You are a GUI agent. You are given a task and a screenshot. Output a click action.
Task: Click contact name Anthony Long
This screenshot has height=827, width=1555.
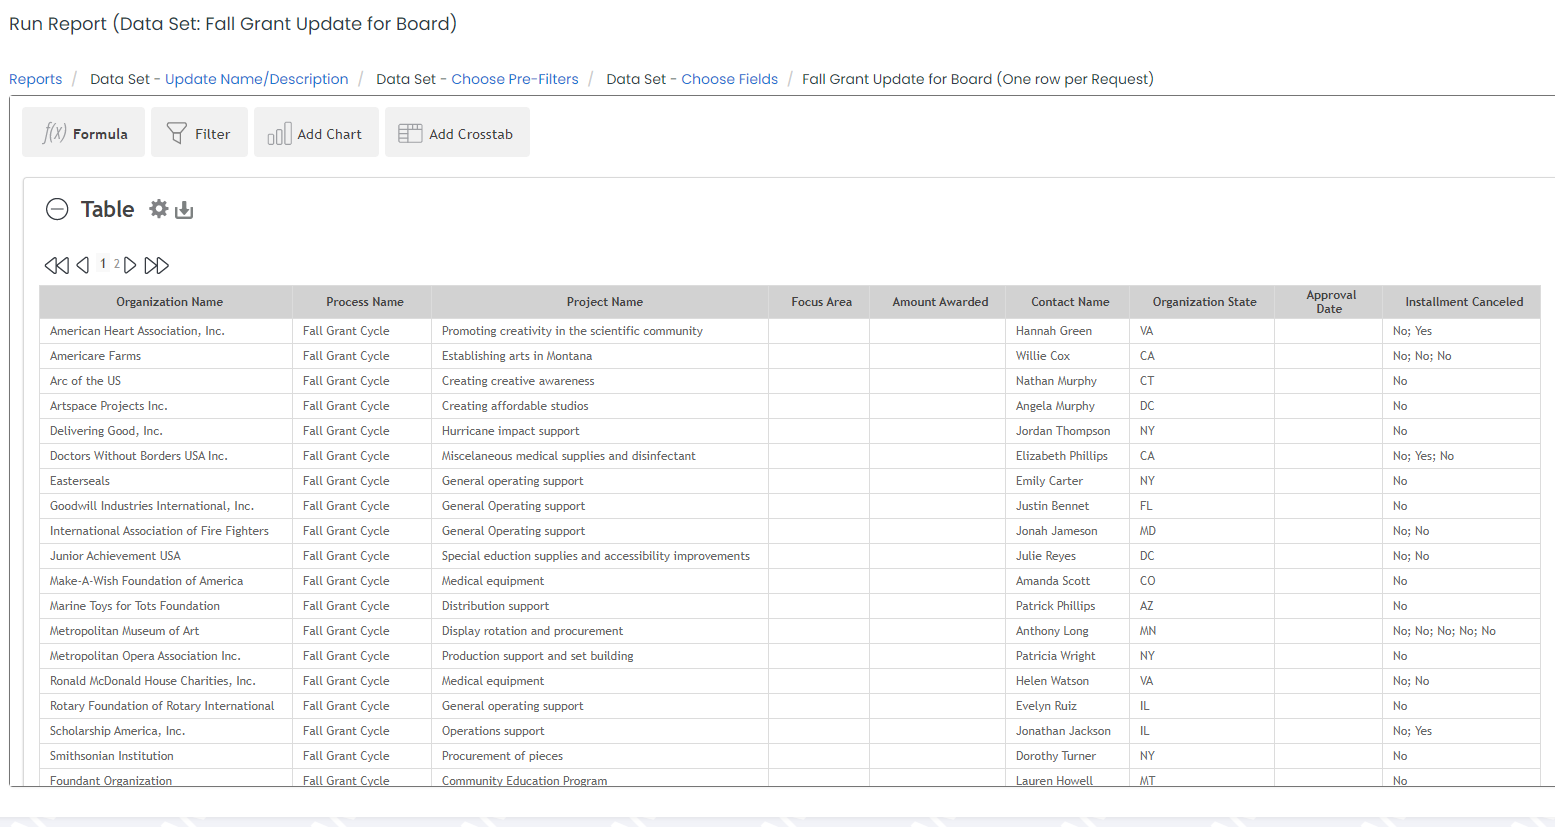(x=1052, y=631)
